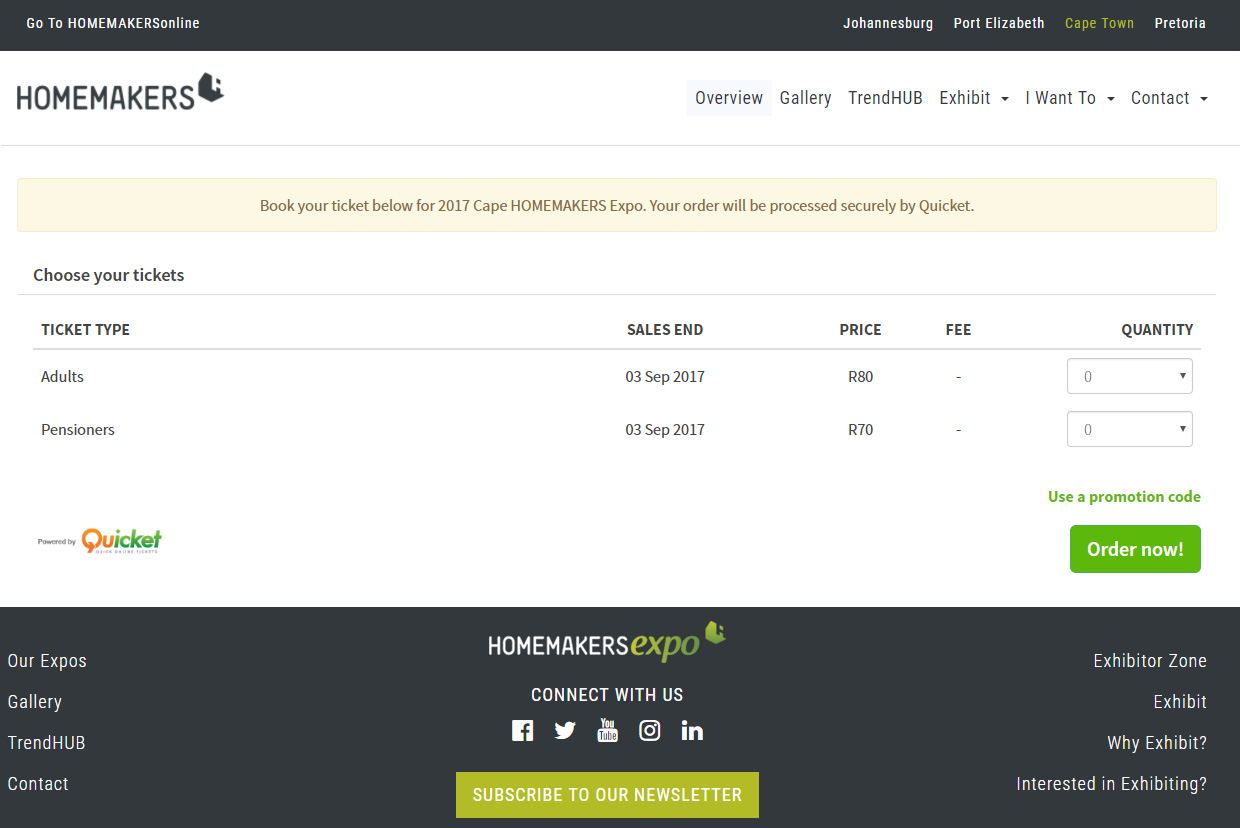This screenshot has height=828, width=1240.
Task: Open the Gallery page from navbar
Action: click(806, 98)
